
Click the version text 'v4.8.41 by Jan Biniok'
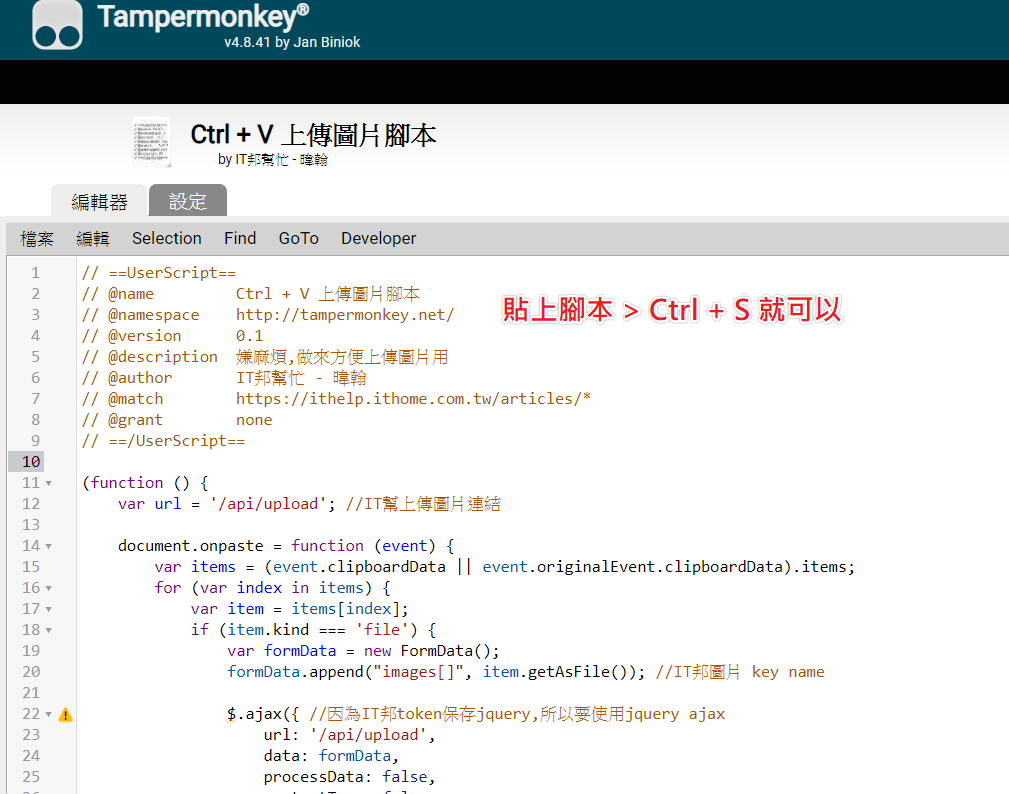pos(292,42)
